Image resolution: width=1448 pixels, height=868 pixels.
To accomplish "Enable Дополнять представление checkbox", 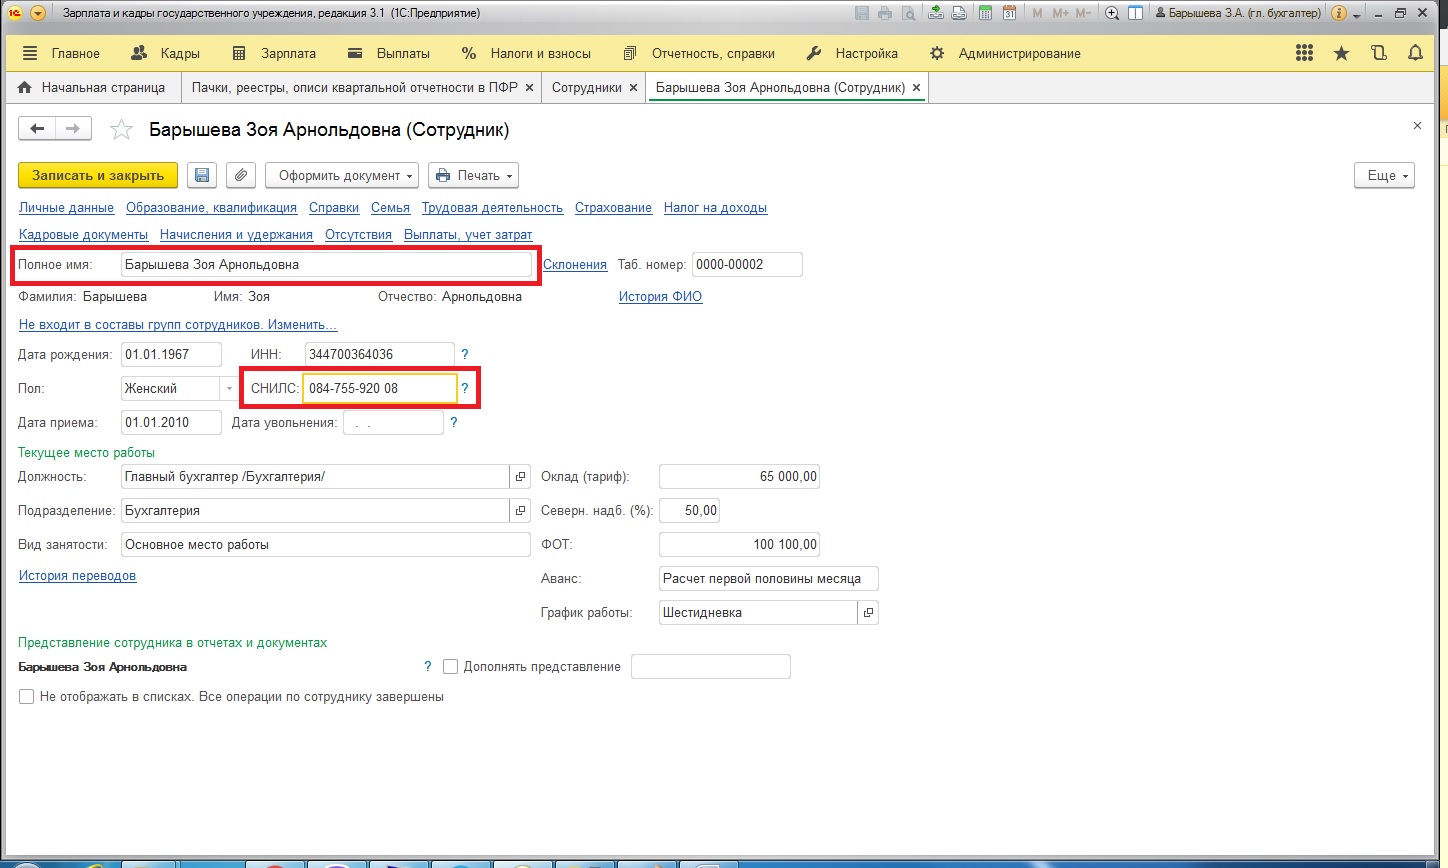I will tap(450, 667).
